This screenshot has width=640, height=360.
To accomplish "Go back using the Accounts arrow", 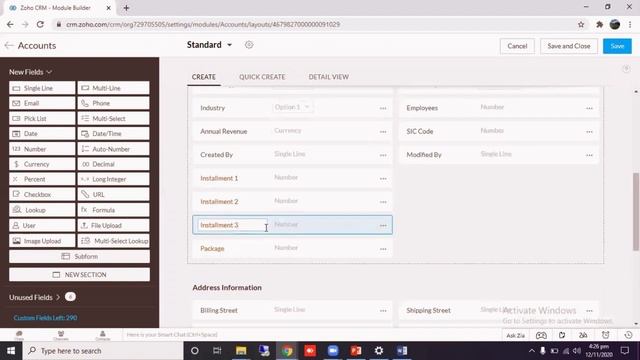I will [9, 45].
